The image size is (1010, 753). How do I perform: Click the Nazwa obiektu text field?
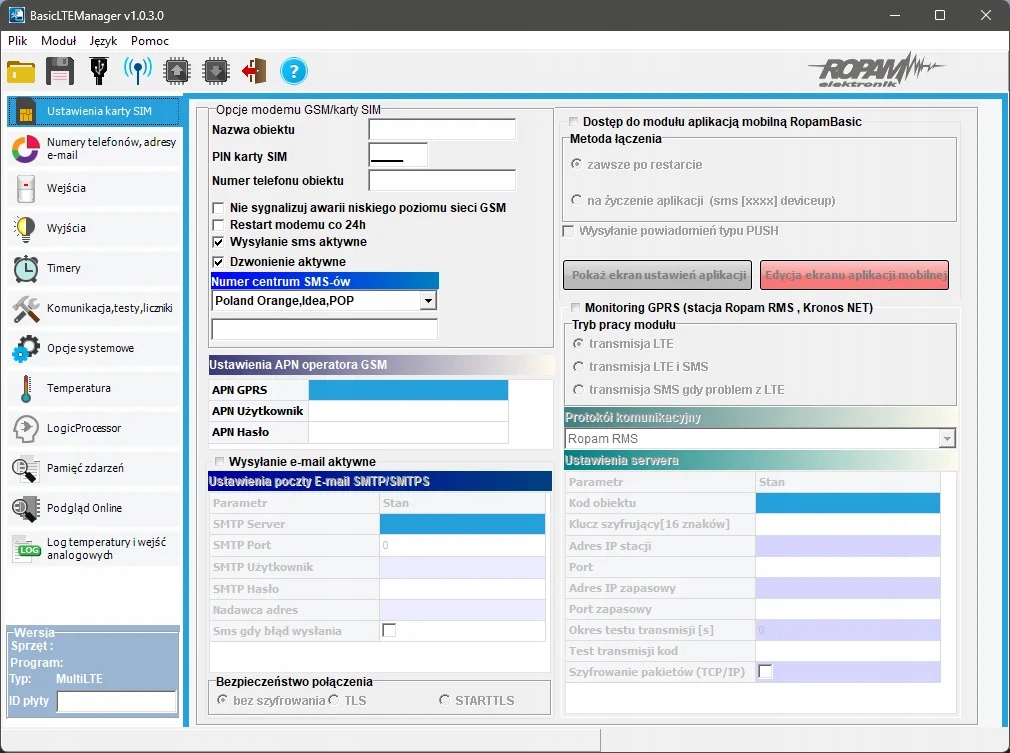442,130
